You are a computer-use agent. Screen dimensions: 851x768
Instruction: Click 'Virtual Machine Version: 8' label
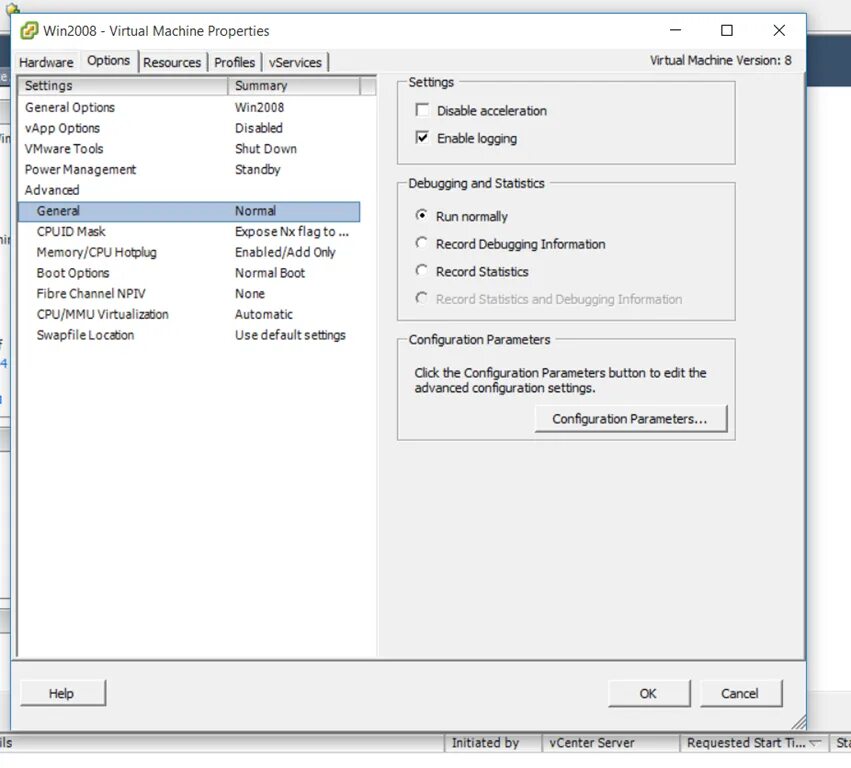click(x=720, y=60)
